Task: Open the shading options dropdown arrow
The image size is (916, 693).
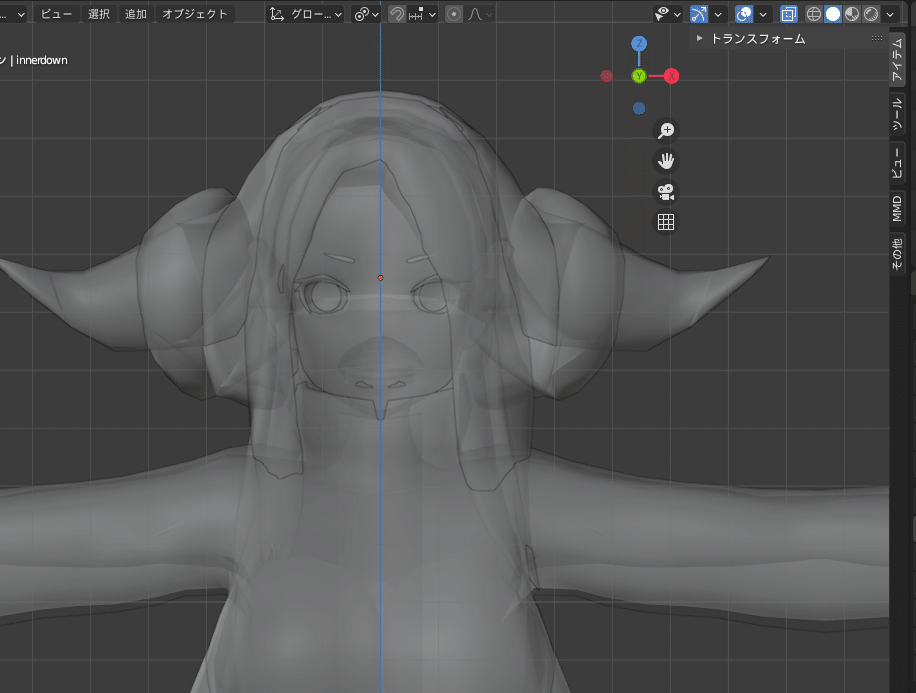Action: tap(890, 14)
